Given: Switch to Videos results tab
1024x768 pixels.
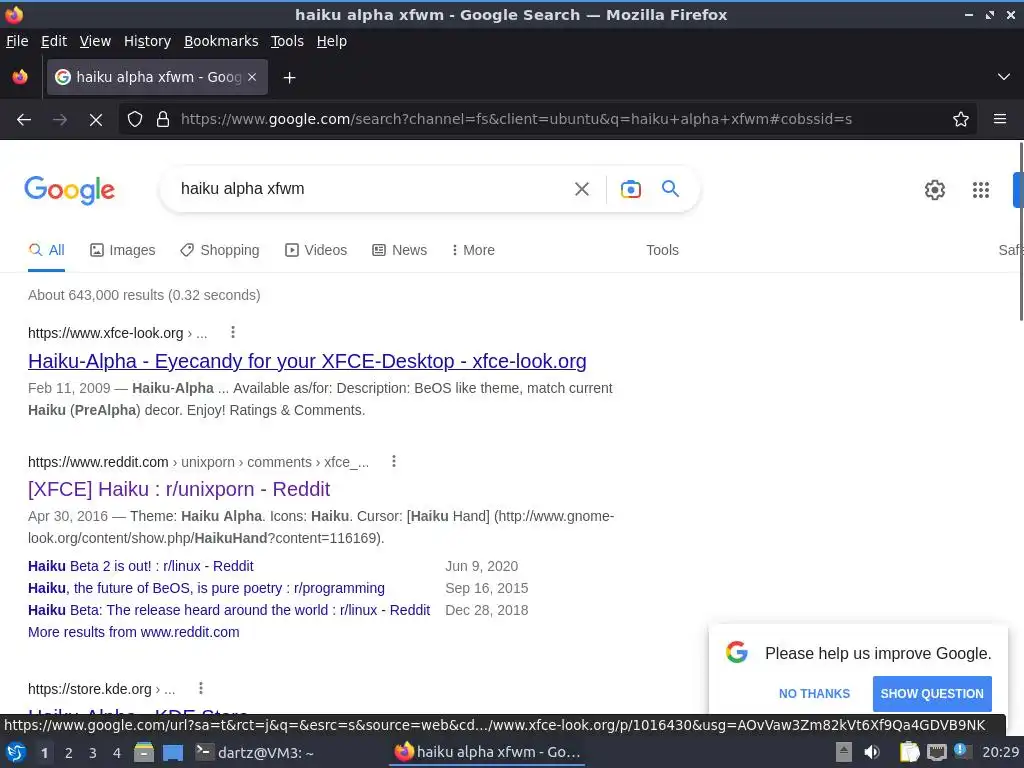Looking at the screenshot, I should pos(316,250).
